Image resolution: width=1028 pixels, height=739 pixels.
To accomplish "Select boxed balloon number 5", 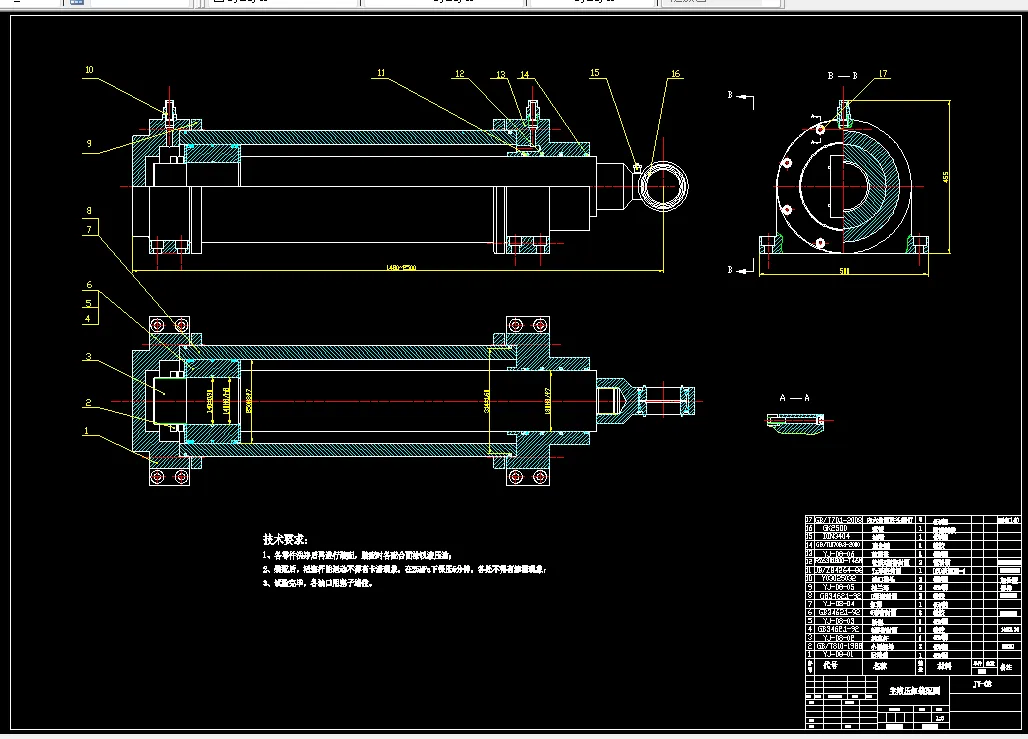I will [90, 302].
